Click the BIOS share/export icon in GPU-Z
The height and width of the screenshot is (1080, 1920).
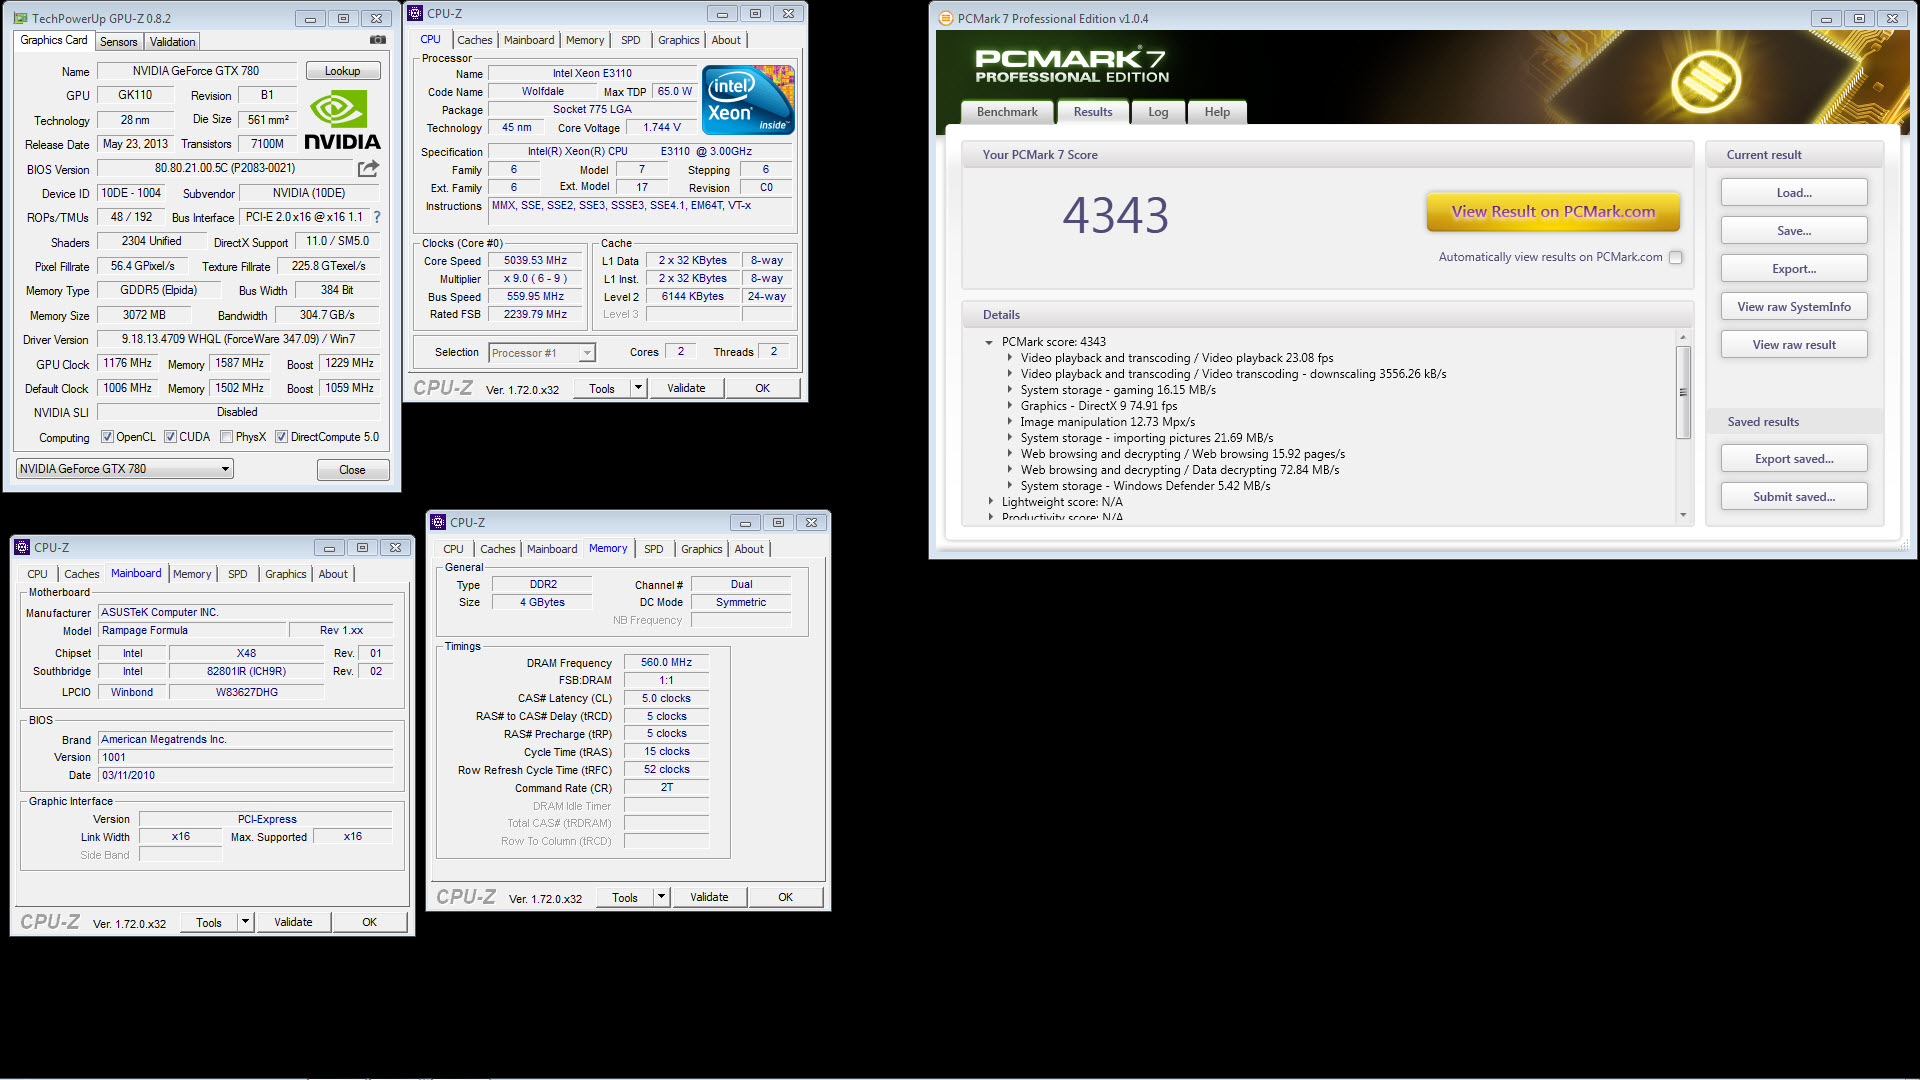tap(368, 168)
